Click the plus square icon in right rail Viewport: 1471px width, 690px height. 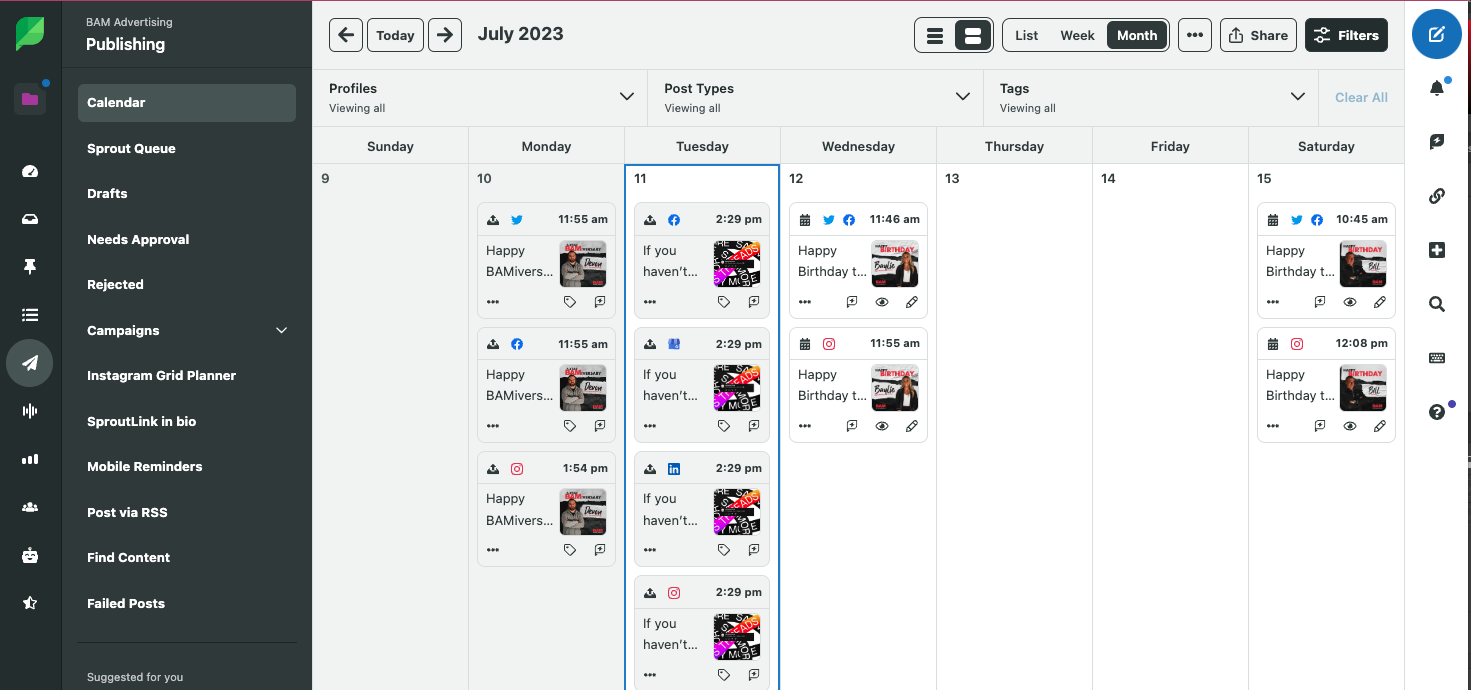(x=1437, y=250)
